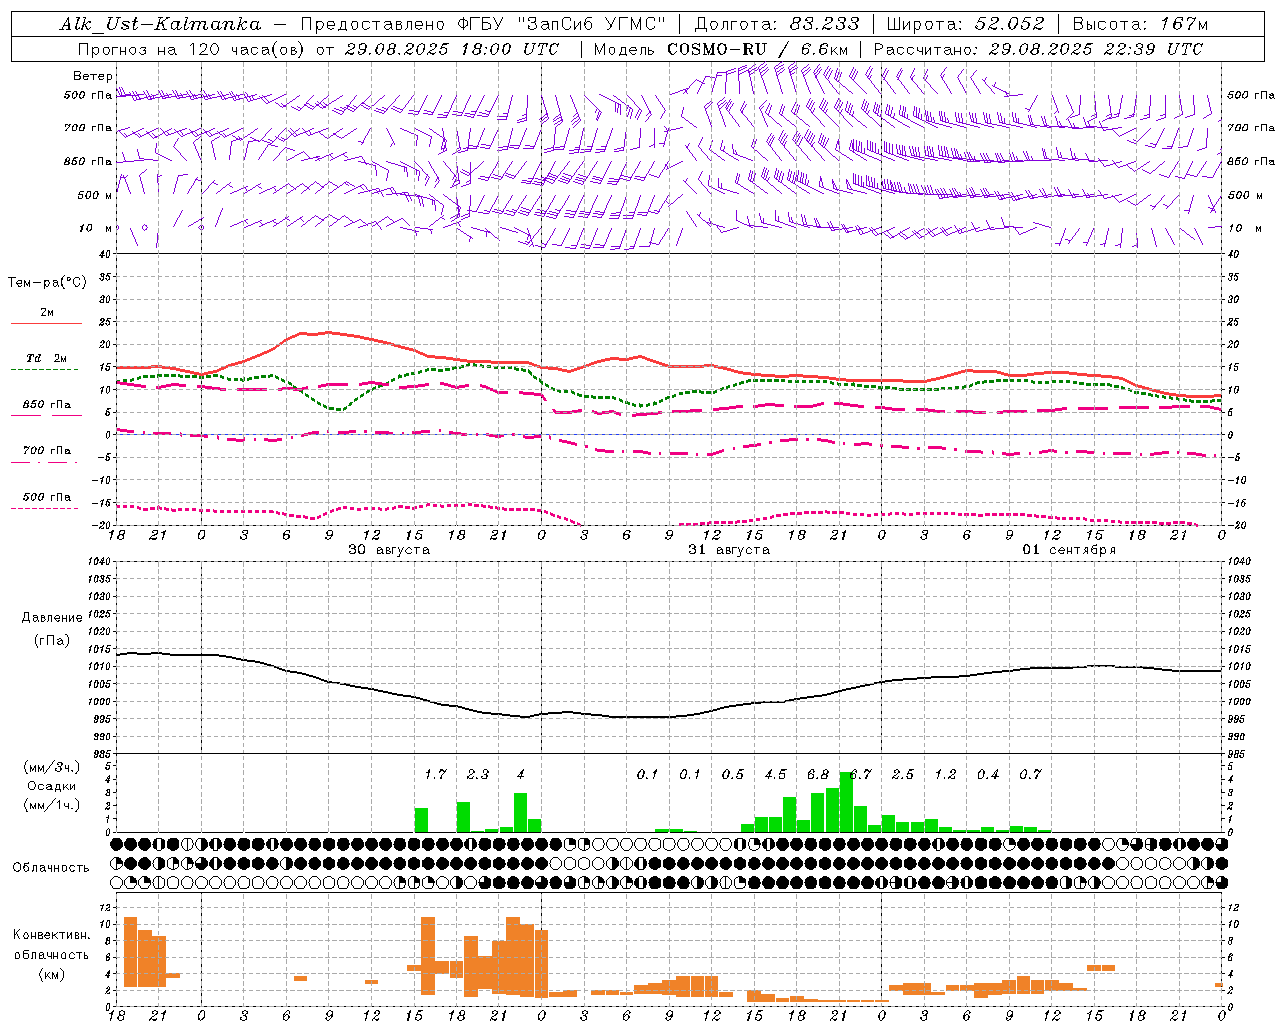Click the (мм/1ч.) unit label
1280x1024 pixels.
point(52,805)
